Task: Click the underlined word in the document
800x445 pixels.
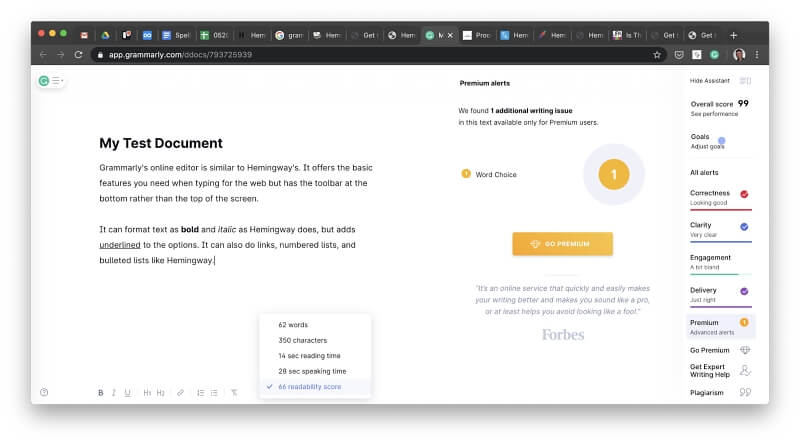Action: click(x=120, y=245)
